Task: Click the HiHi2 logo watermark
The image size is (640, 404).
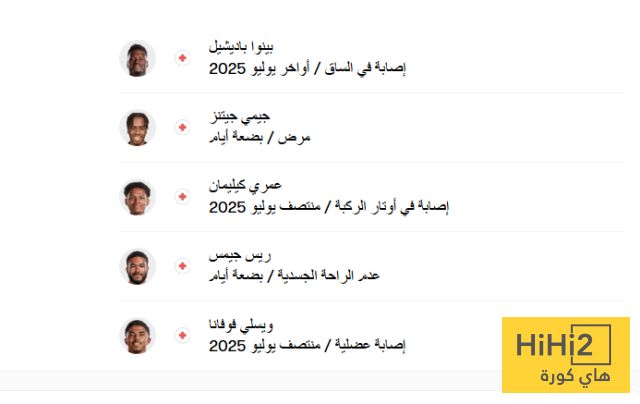Action: (565, 355)
